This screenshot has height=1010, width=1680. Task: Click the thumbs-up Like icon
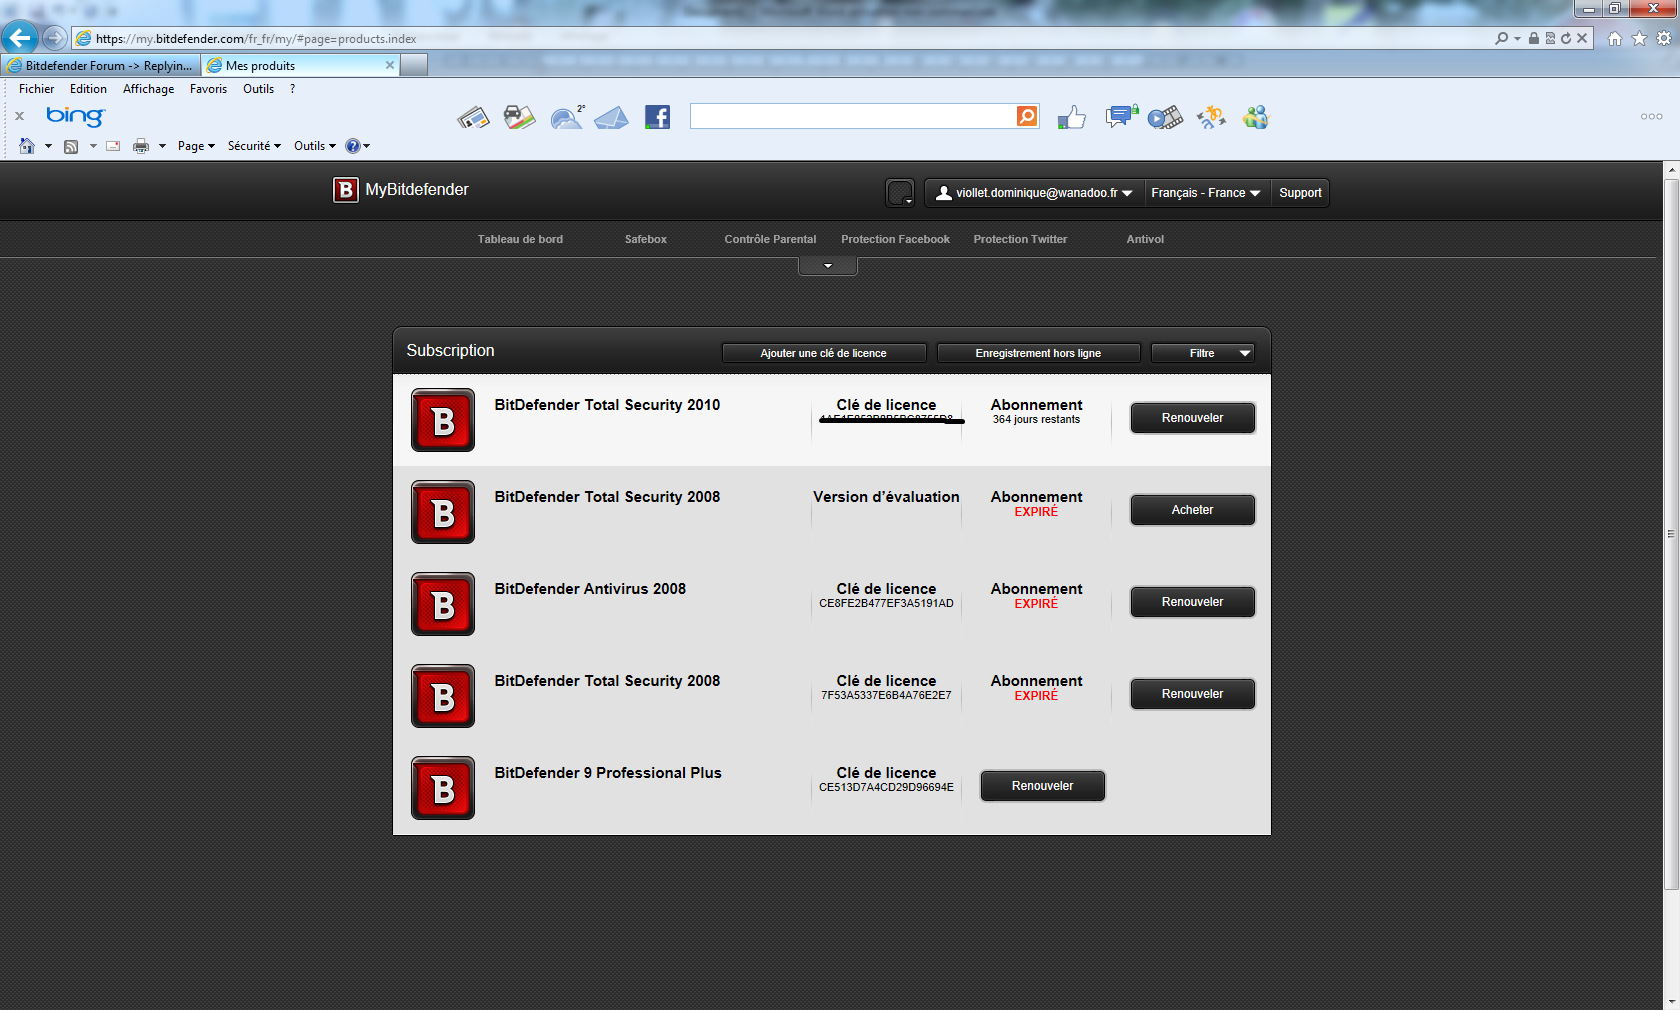tap(1071, 118)
